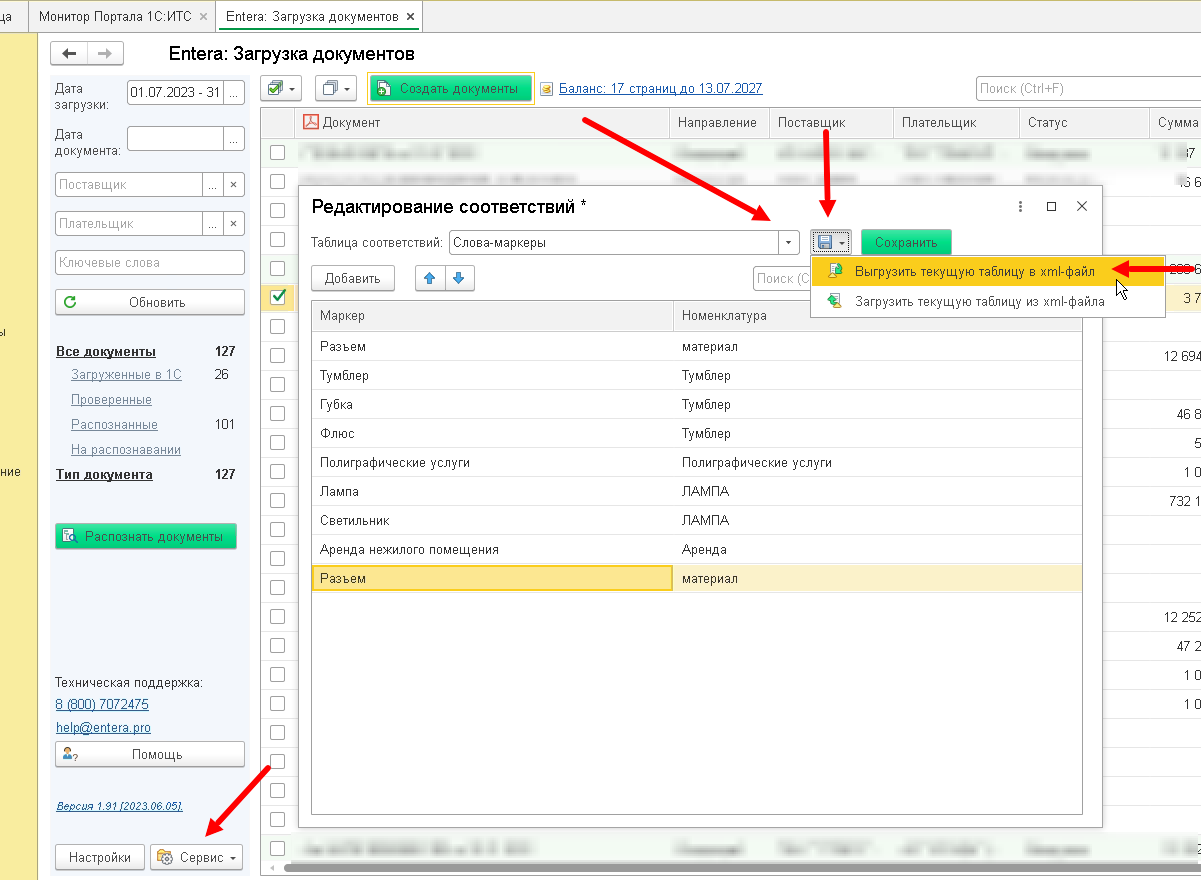Open the check-marks dropdown button in toolbar
Image resolution: width=1201 pixels, height=880 pixels.
coord(281,89)
